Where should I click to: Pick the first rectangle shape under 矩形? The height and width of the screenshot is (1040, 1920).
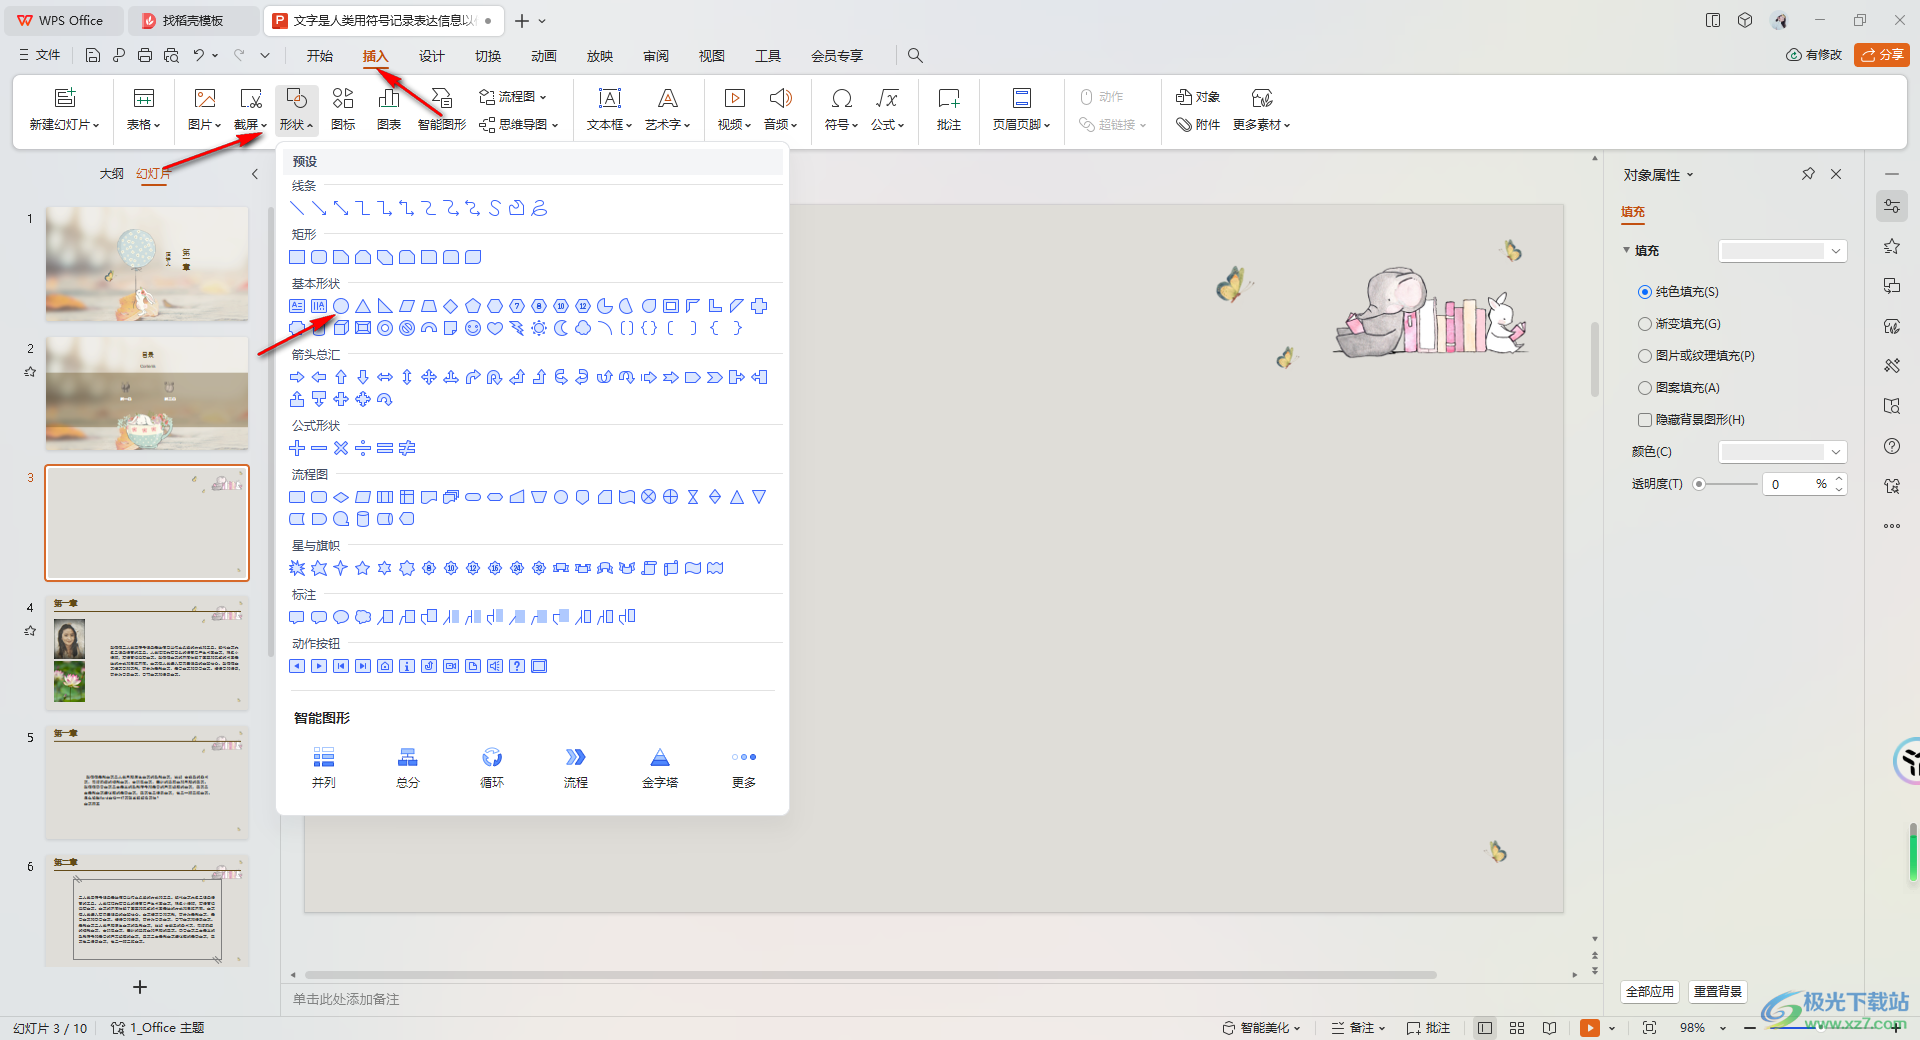(x=297, y=257)
